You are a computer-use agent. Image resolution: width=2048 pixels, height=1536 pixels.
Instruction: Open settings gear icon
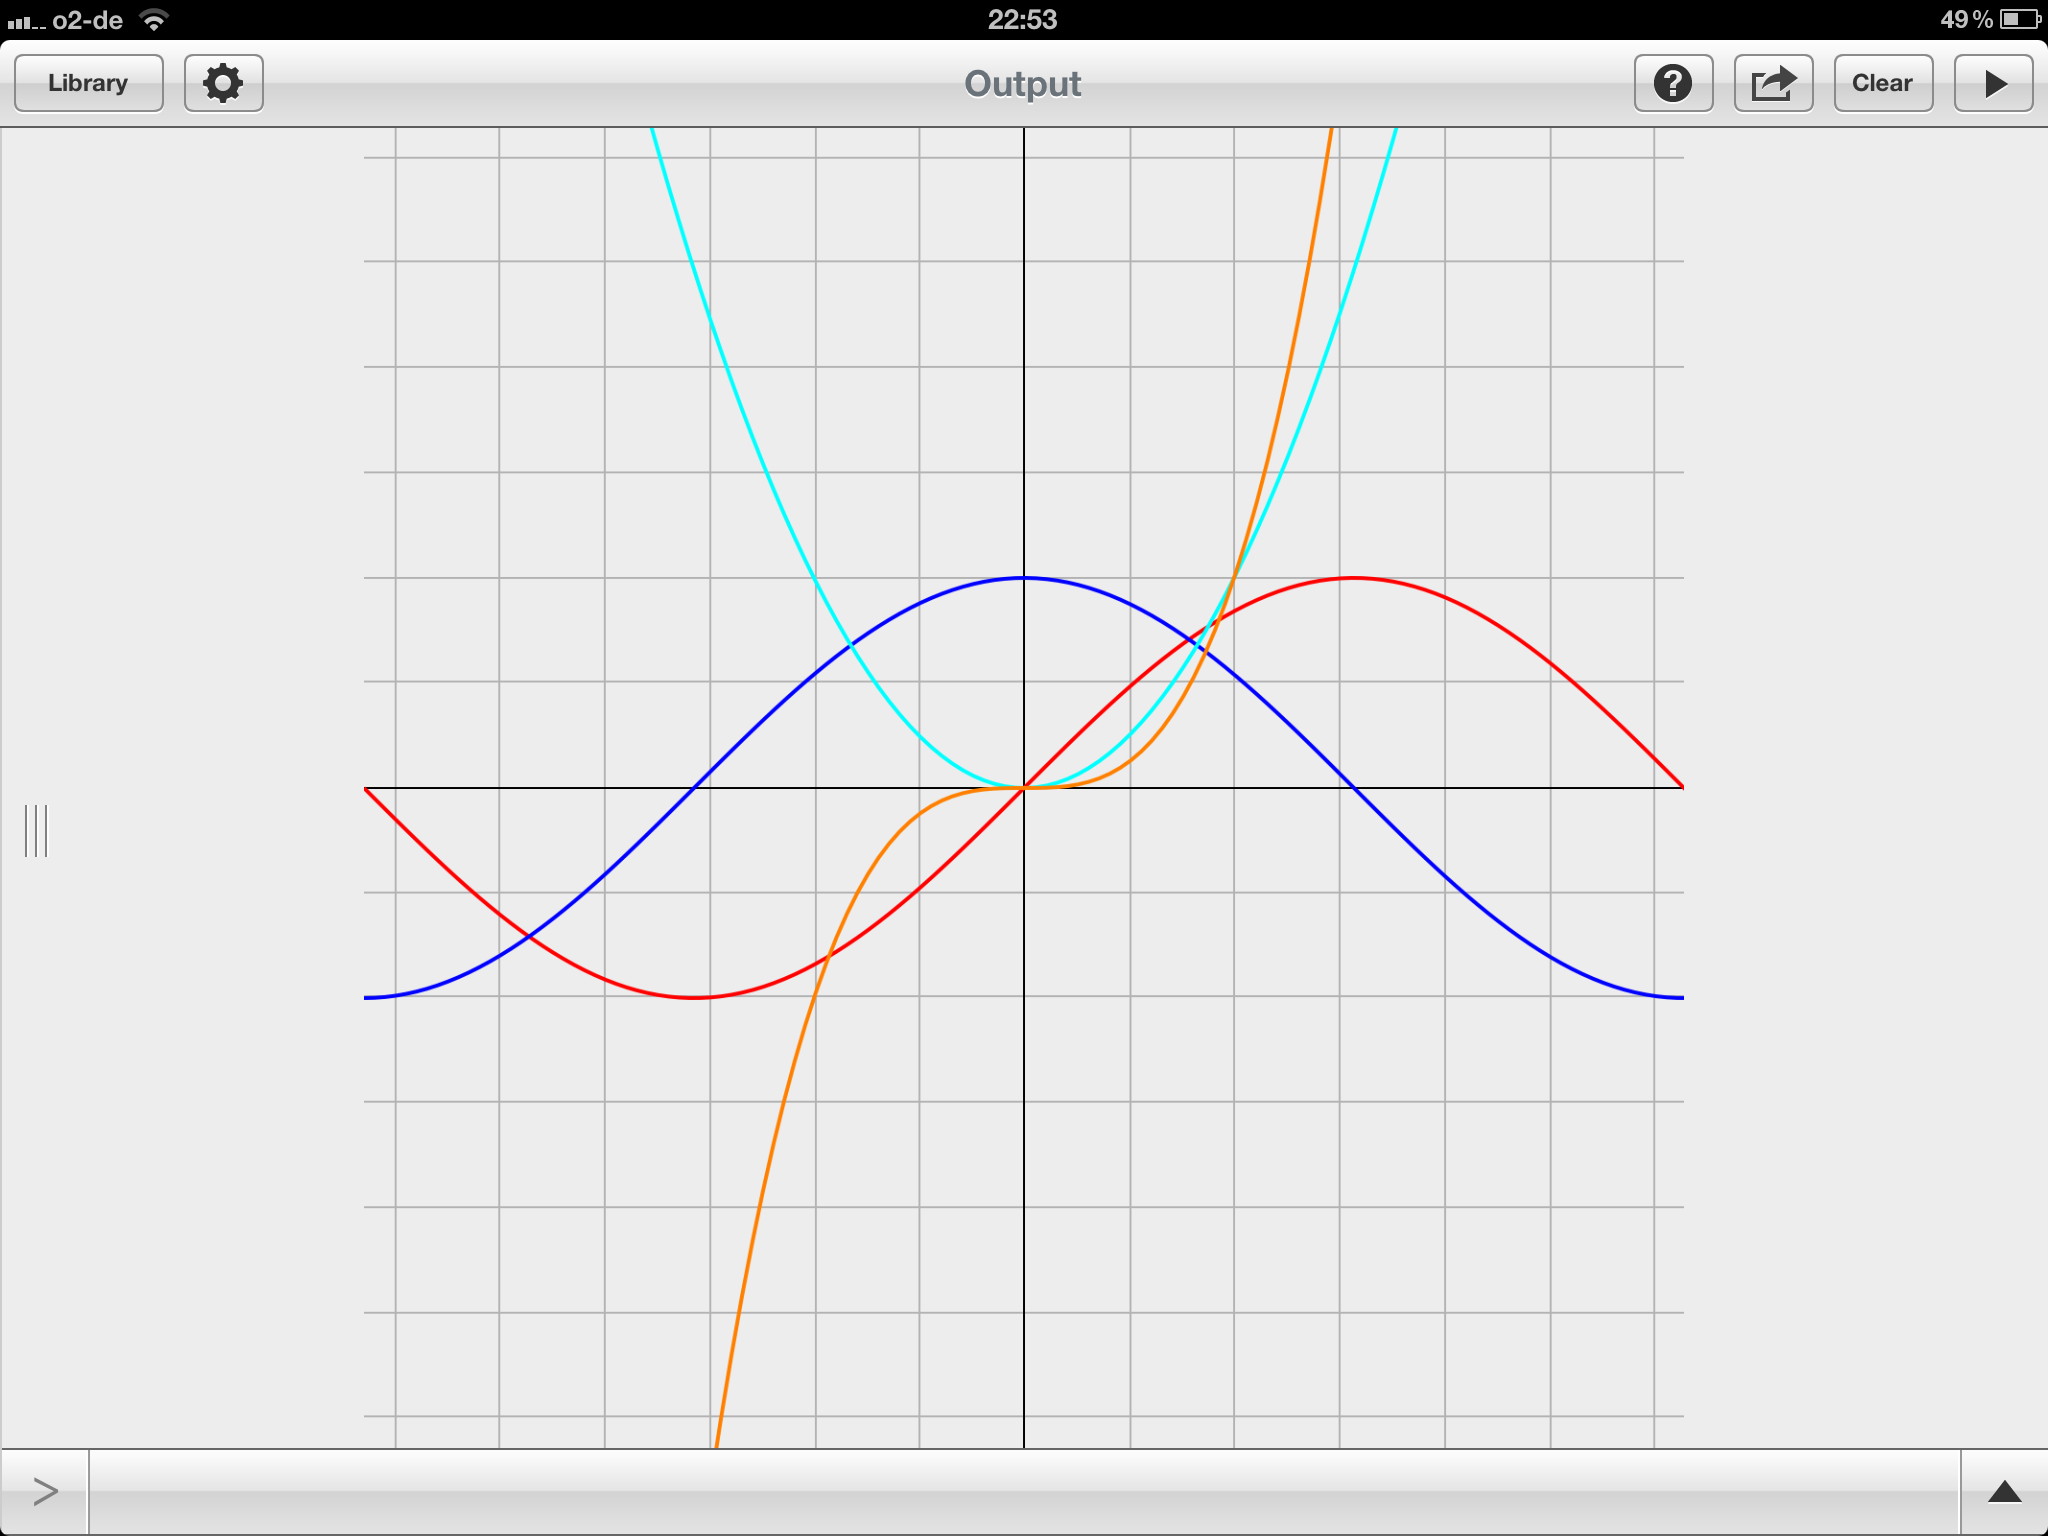click(x=223, y=83)
